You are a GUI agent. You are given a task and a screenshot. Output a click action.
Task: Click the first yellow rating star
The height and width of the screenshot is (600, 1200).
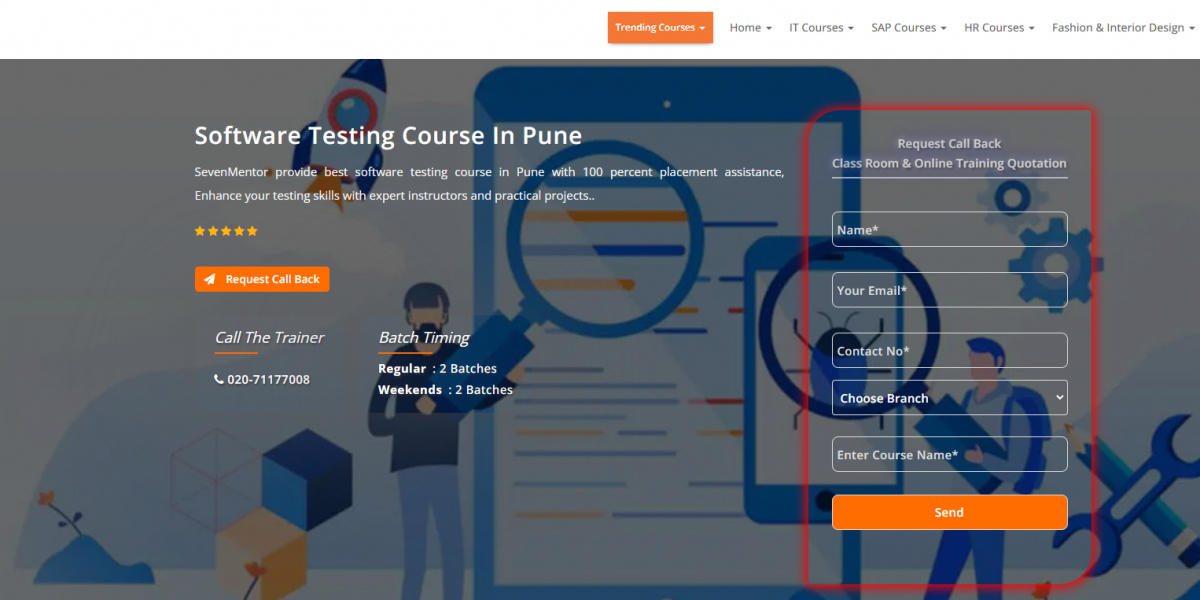click(x=200, y=231)
